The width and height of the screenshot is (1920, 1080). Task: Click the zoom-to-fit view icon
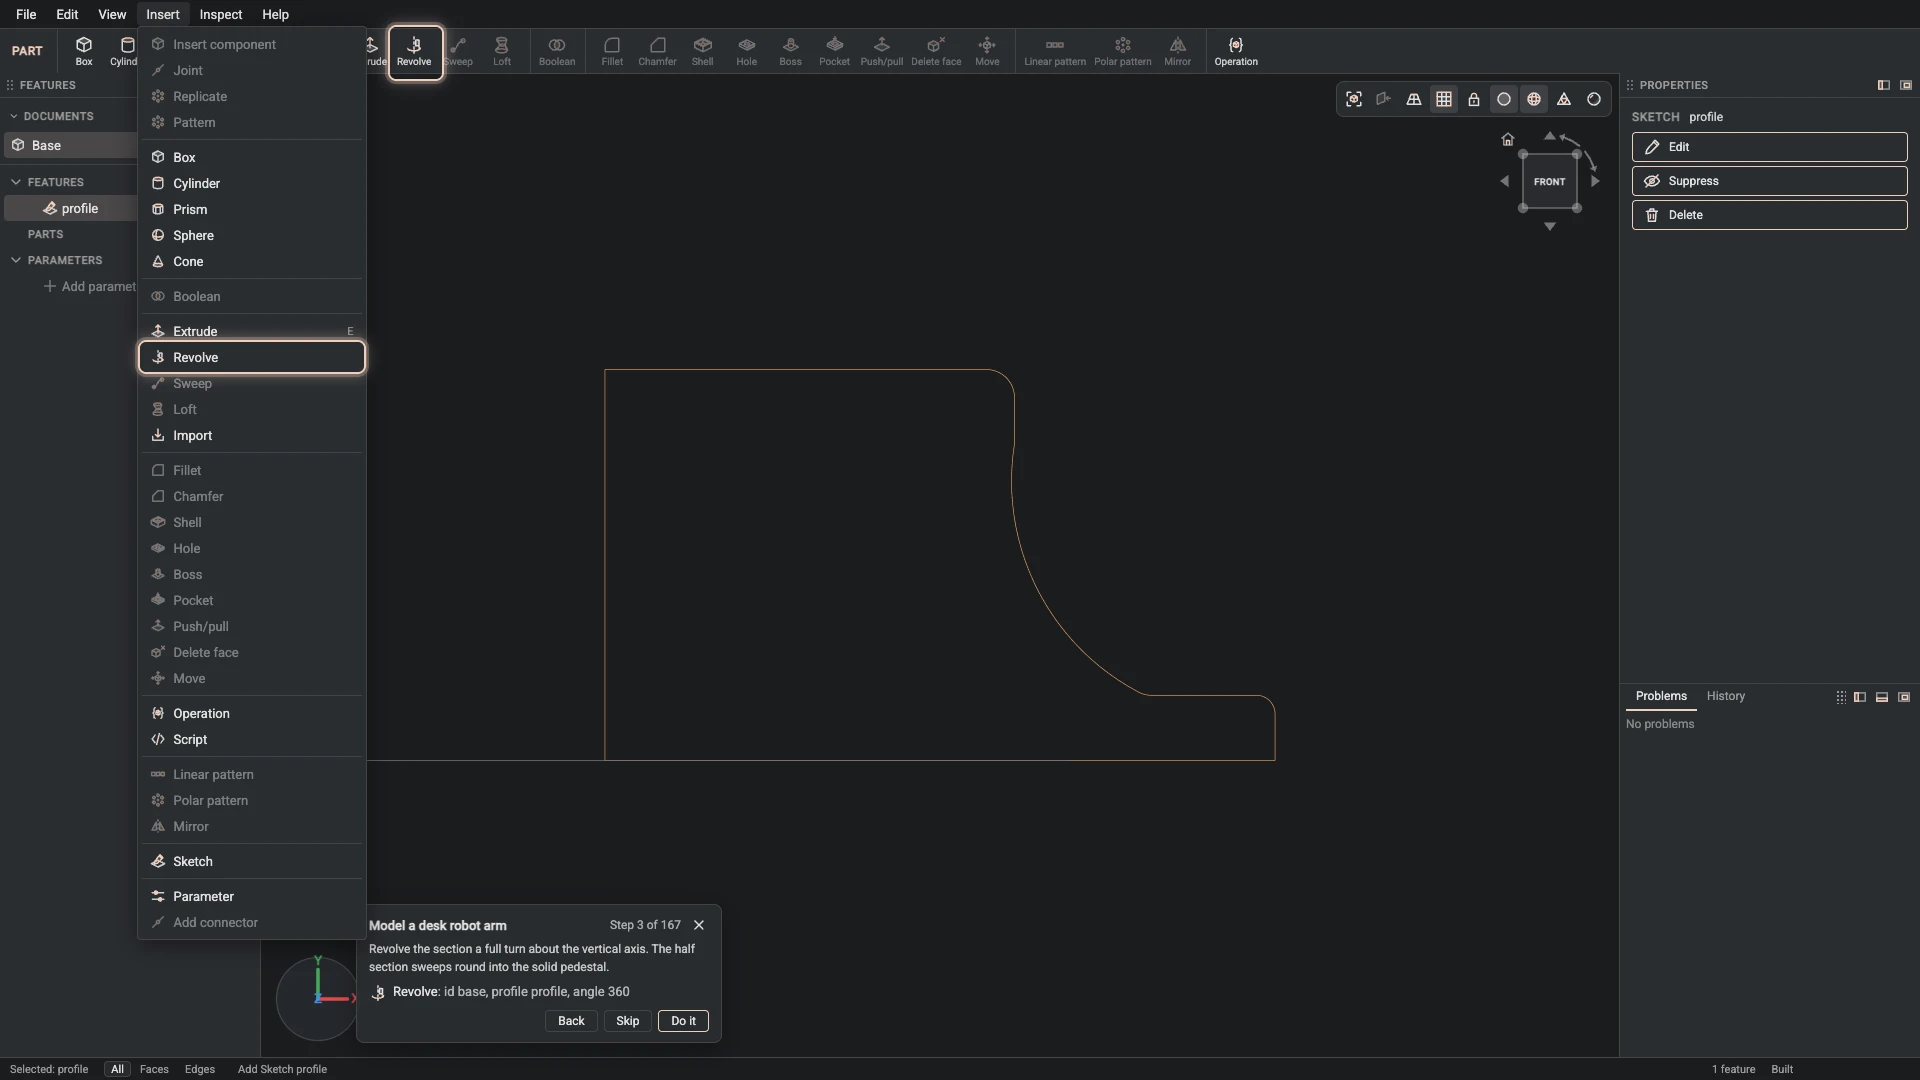pyautogui.click(x=1354, y=99)
